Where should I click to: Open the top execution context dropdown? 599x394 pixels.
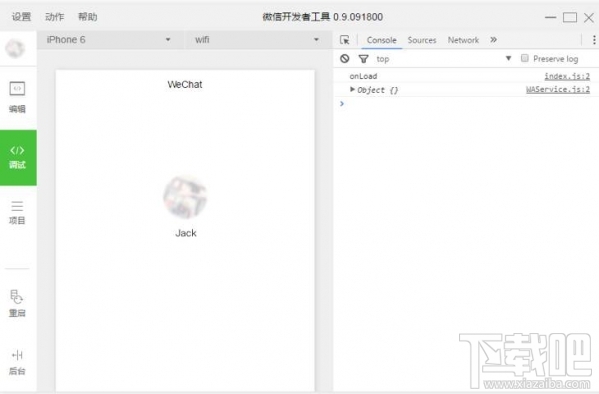tap(444, 58)
